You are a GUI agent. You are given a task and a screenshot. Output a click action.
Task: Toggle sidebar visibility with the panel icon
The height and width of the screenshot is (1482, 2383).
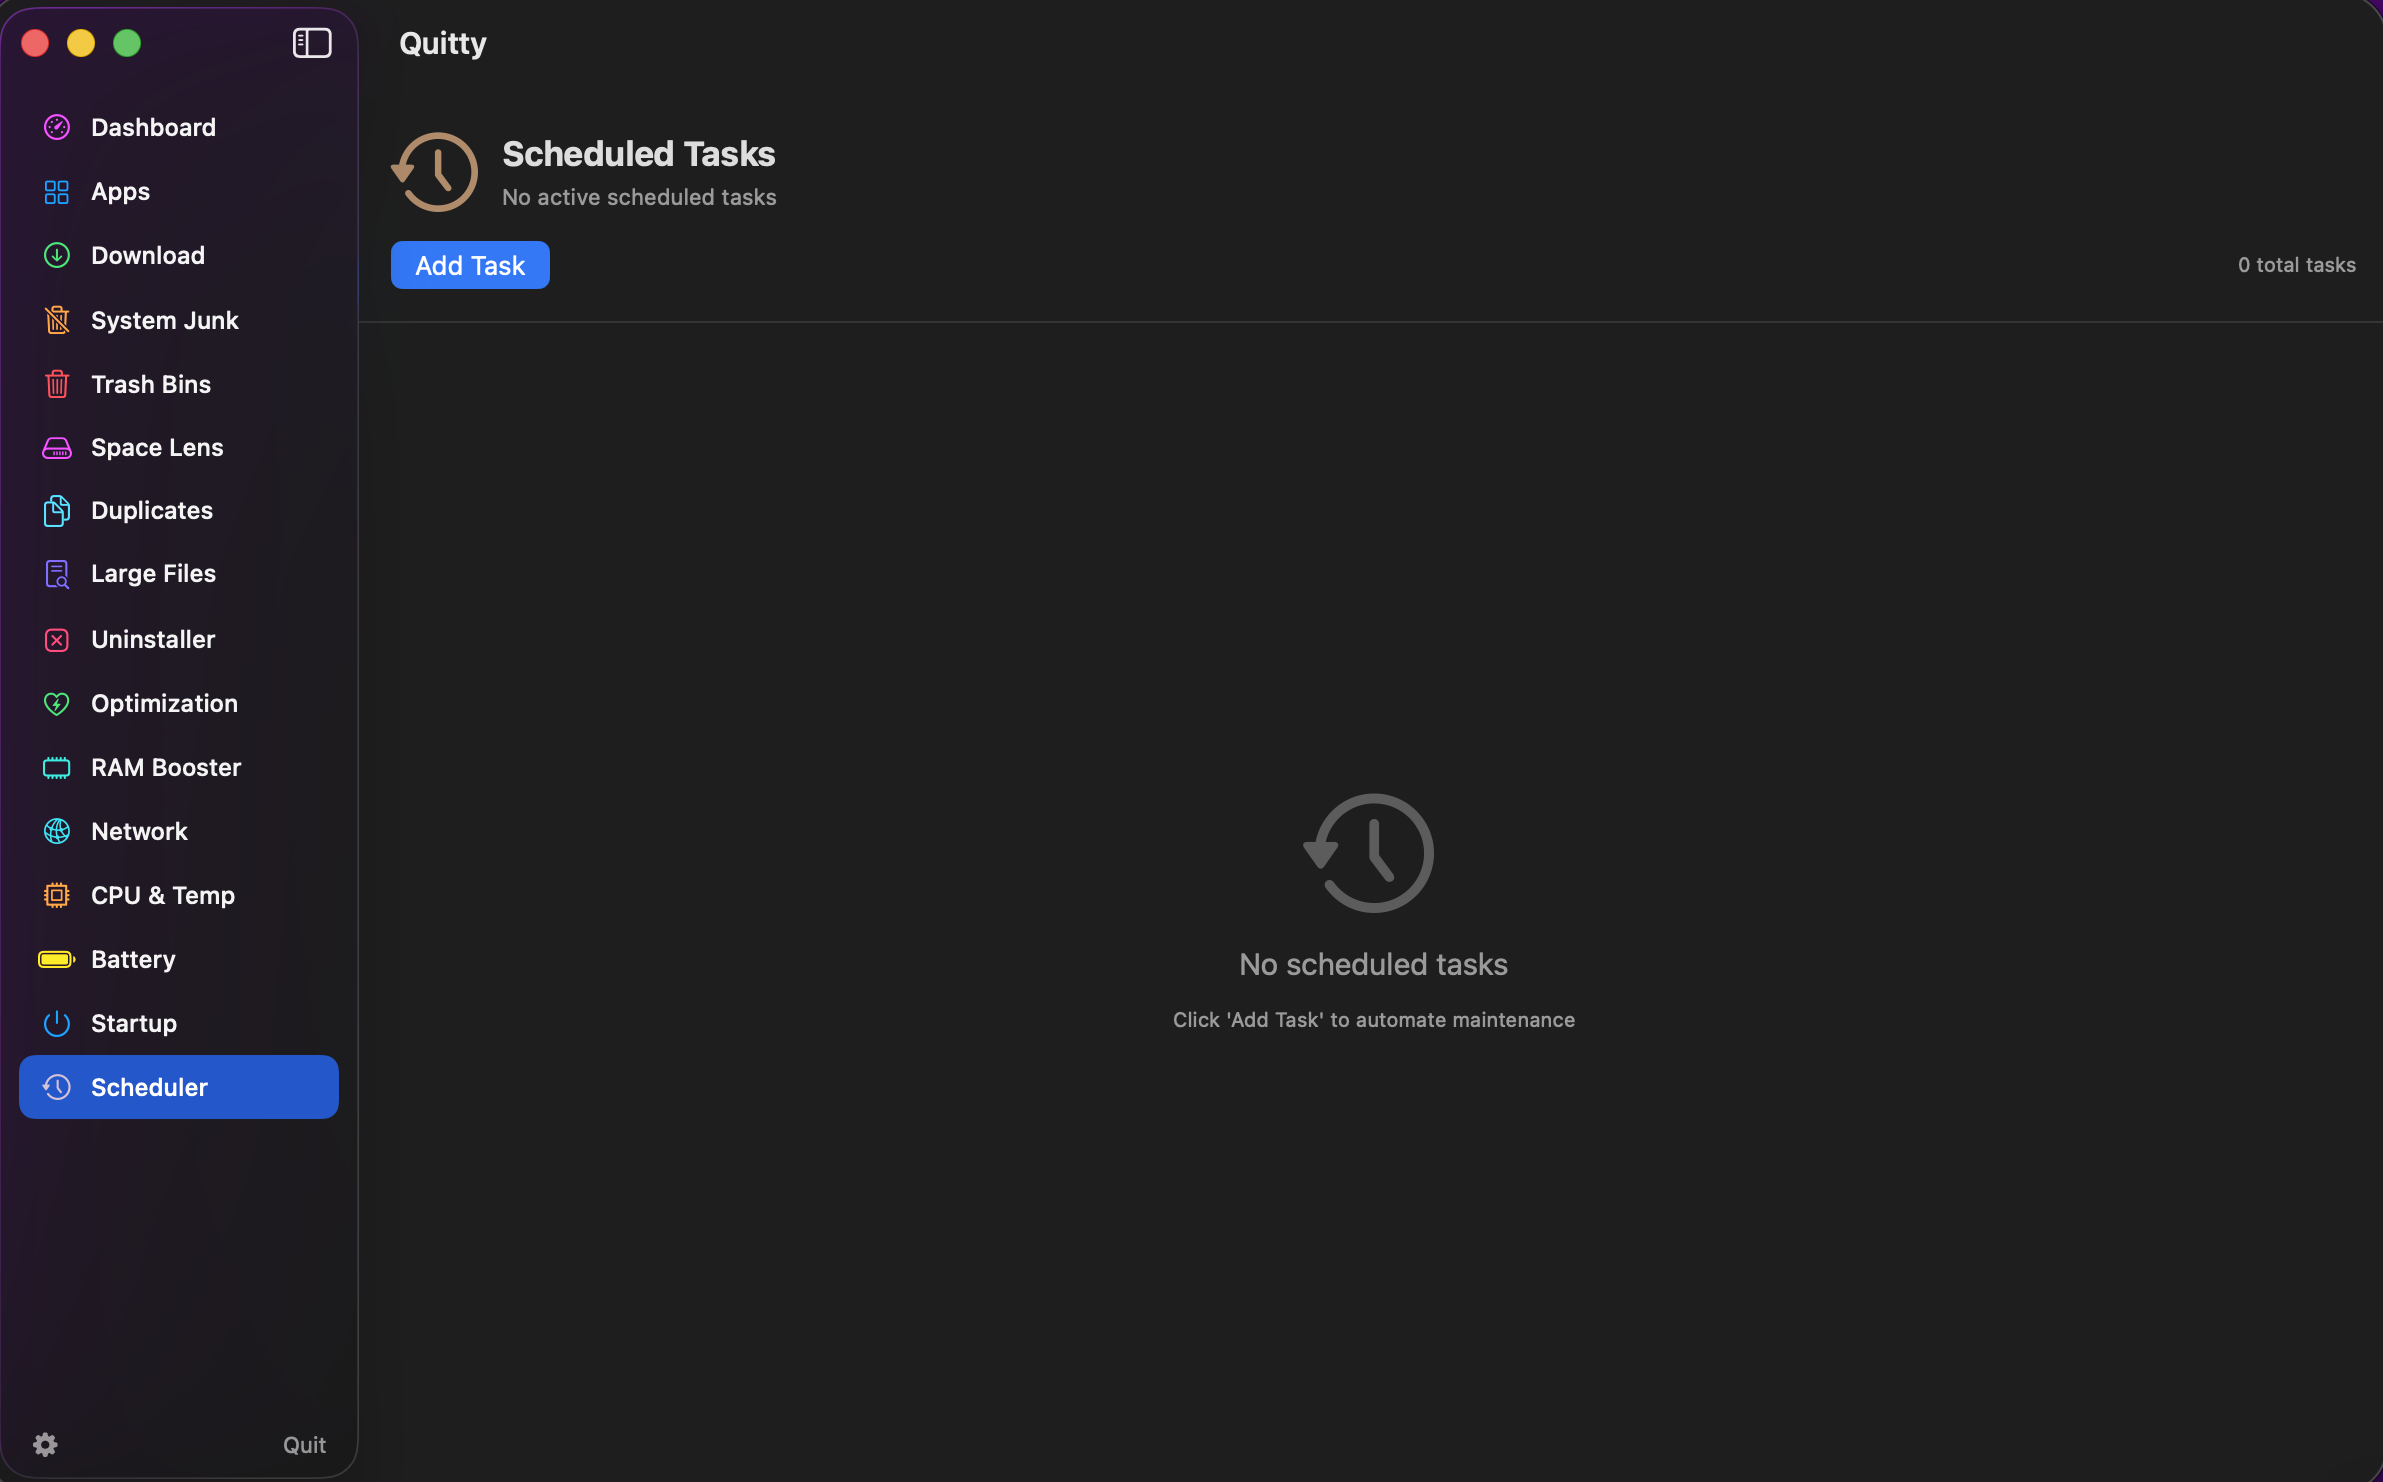click(x=312, y=43)
